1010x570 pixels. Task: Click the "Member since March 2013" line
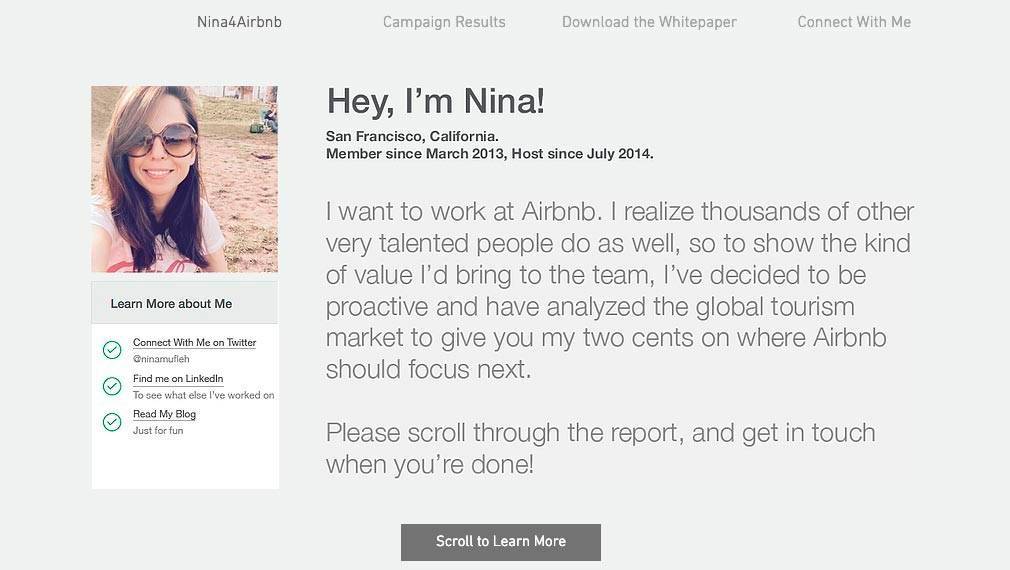coord(489,154)
